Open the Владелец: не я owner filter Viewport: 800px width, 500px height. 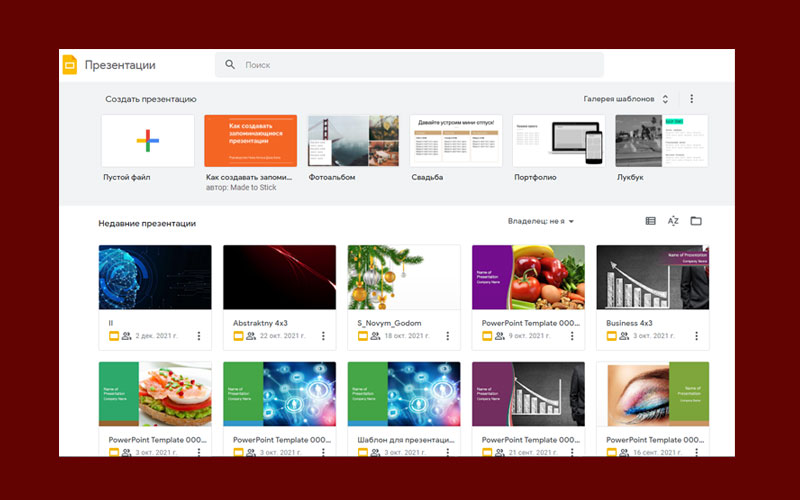[x=541, y=221]
